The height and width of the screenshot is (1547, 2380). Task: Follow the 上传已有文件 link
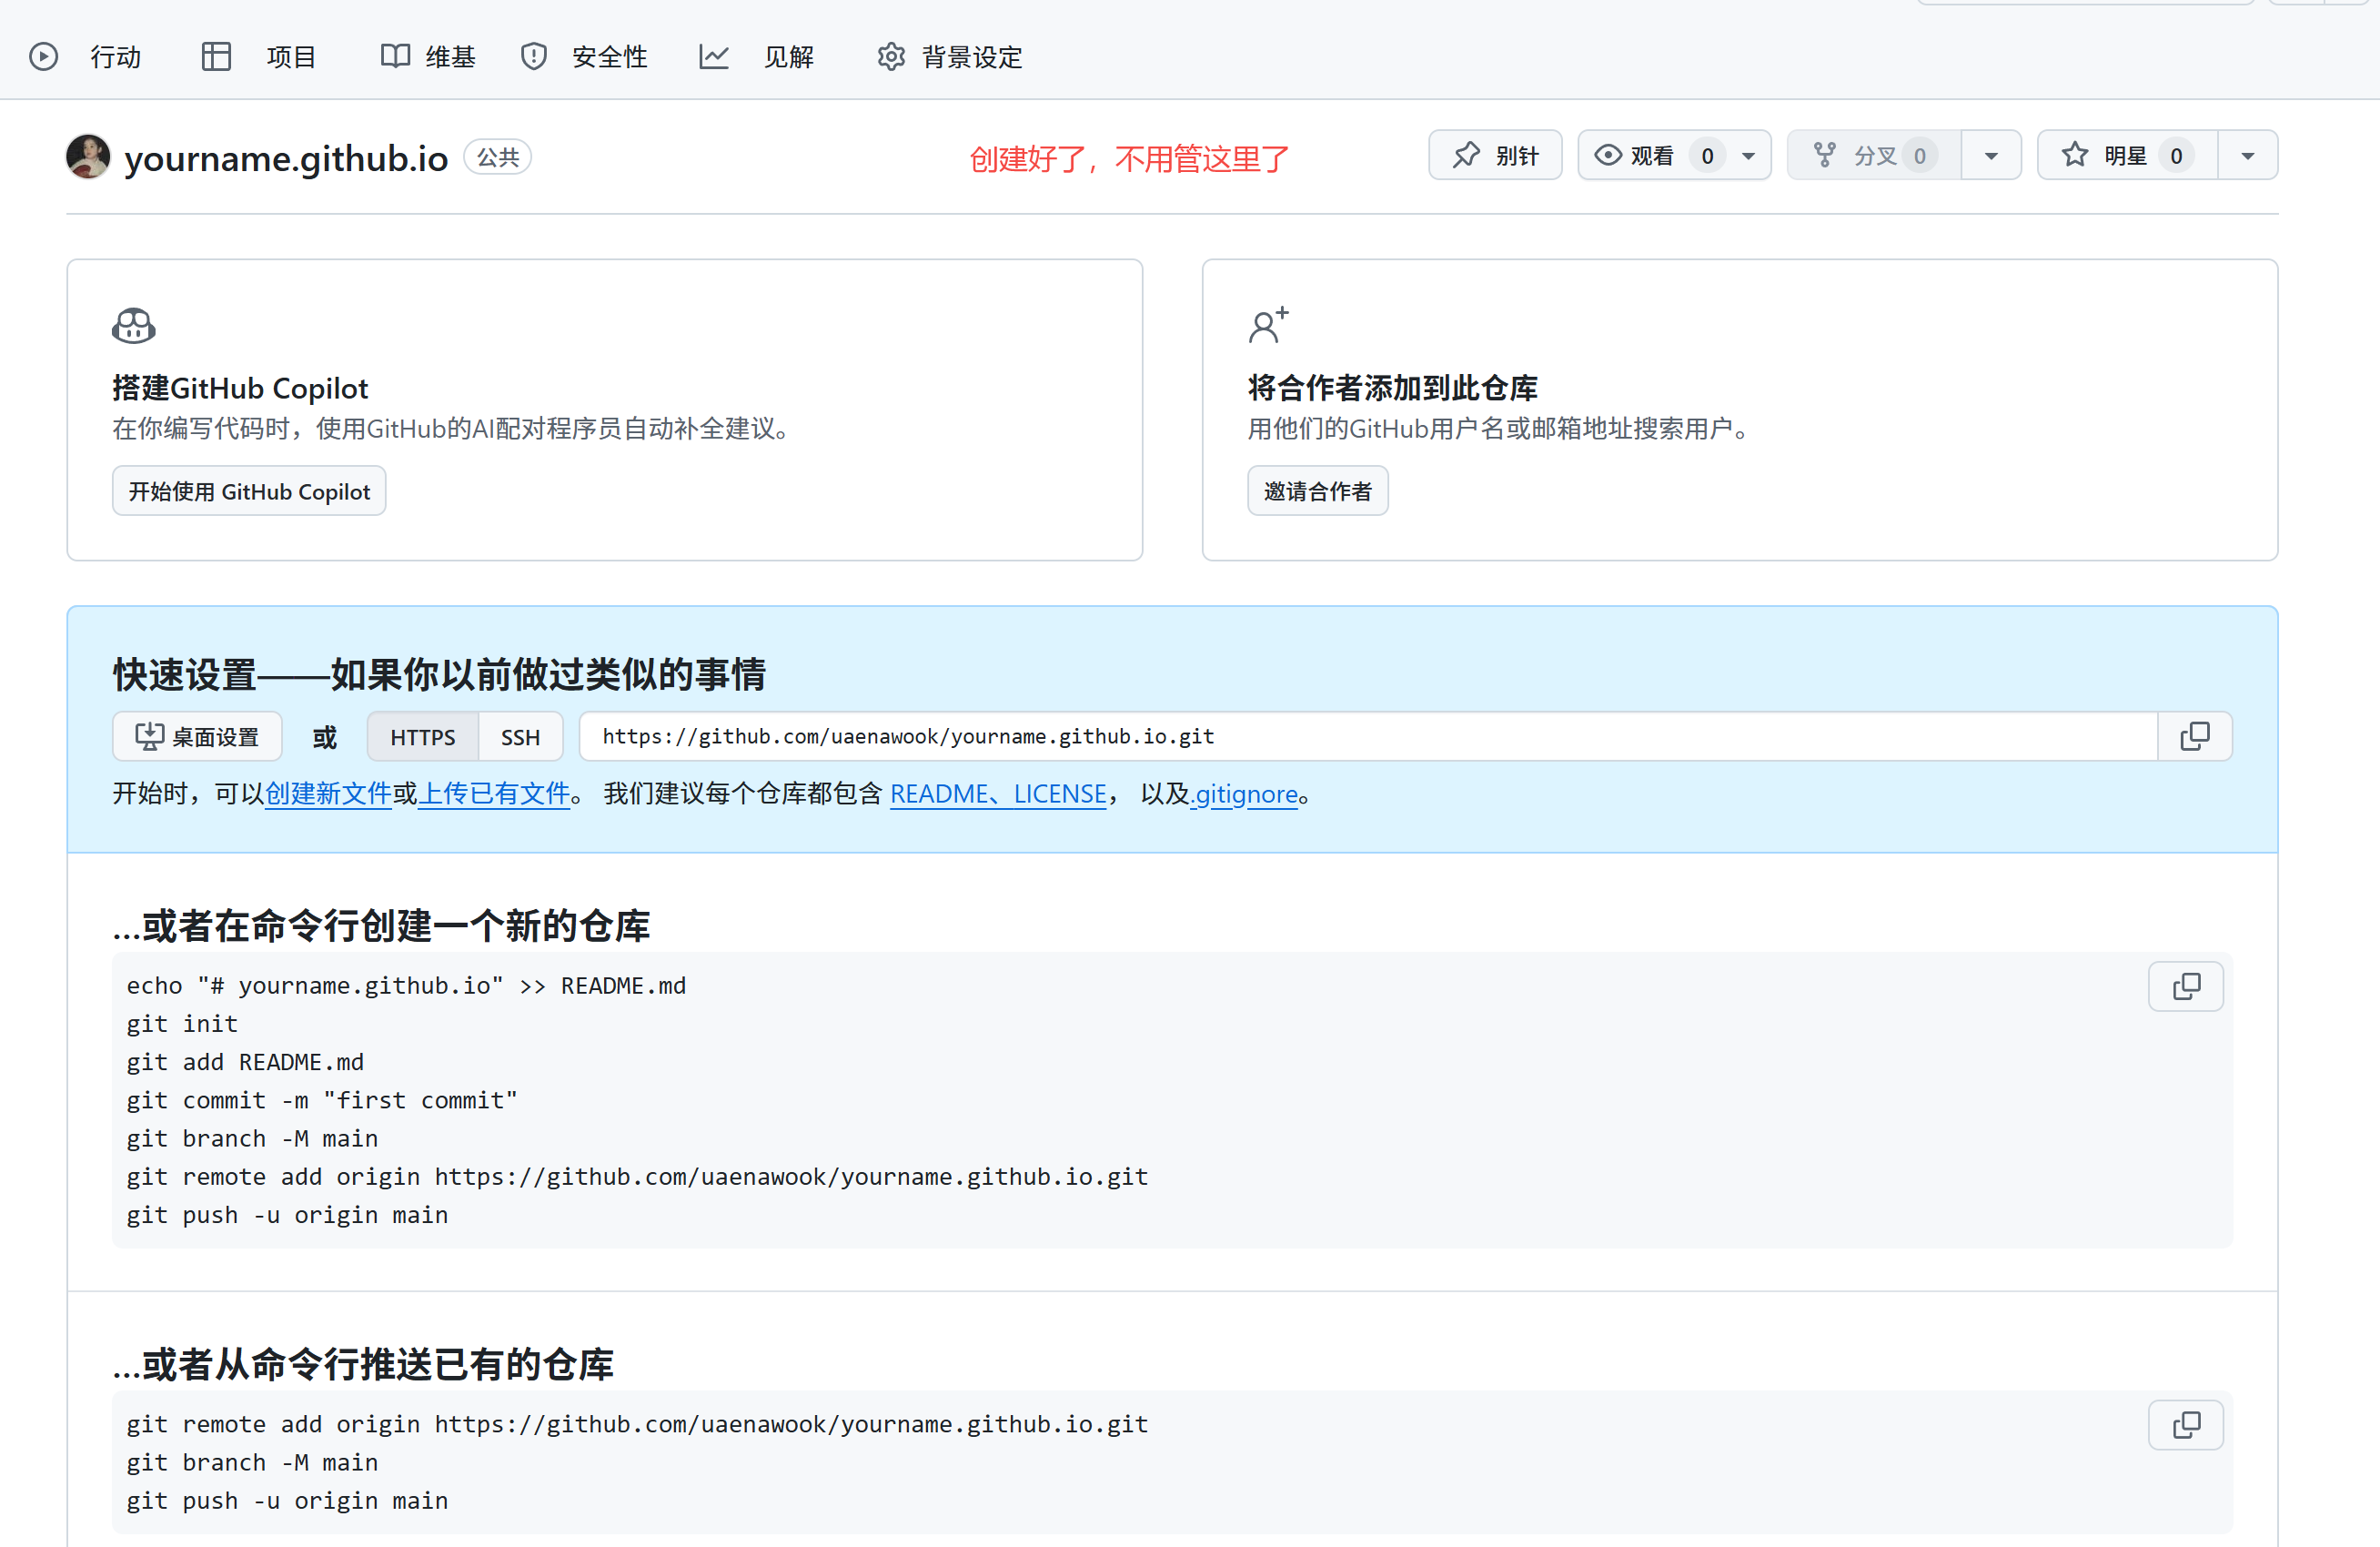[x=494, y=794]
